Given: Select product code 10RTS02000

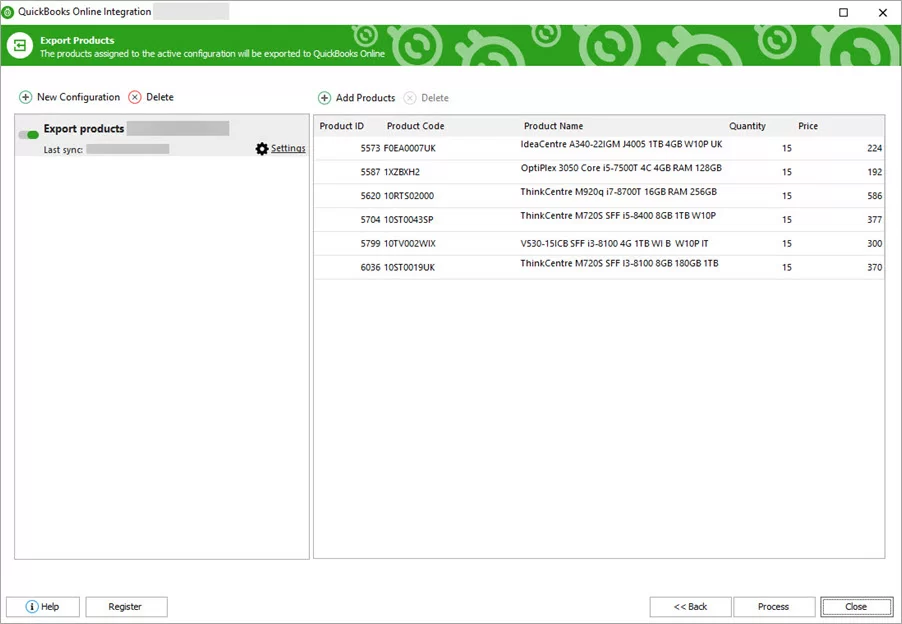Looking at the screenshot, I should [408, 196].
